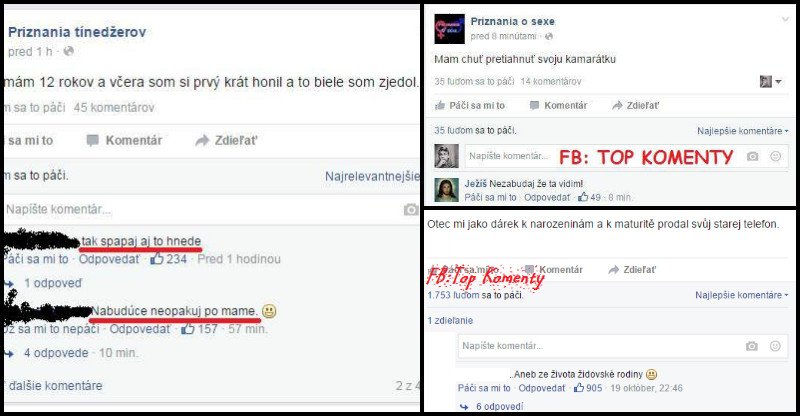Expand the 4 odpovede replies thread

click(x=56, y=353)
